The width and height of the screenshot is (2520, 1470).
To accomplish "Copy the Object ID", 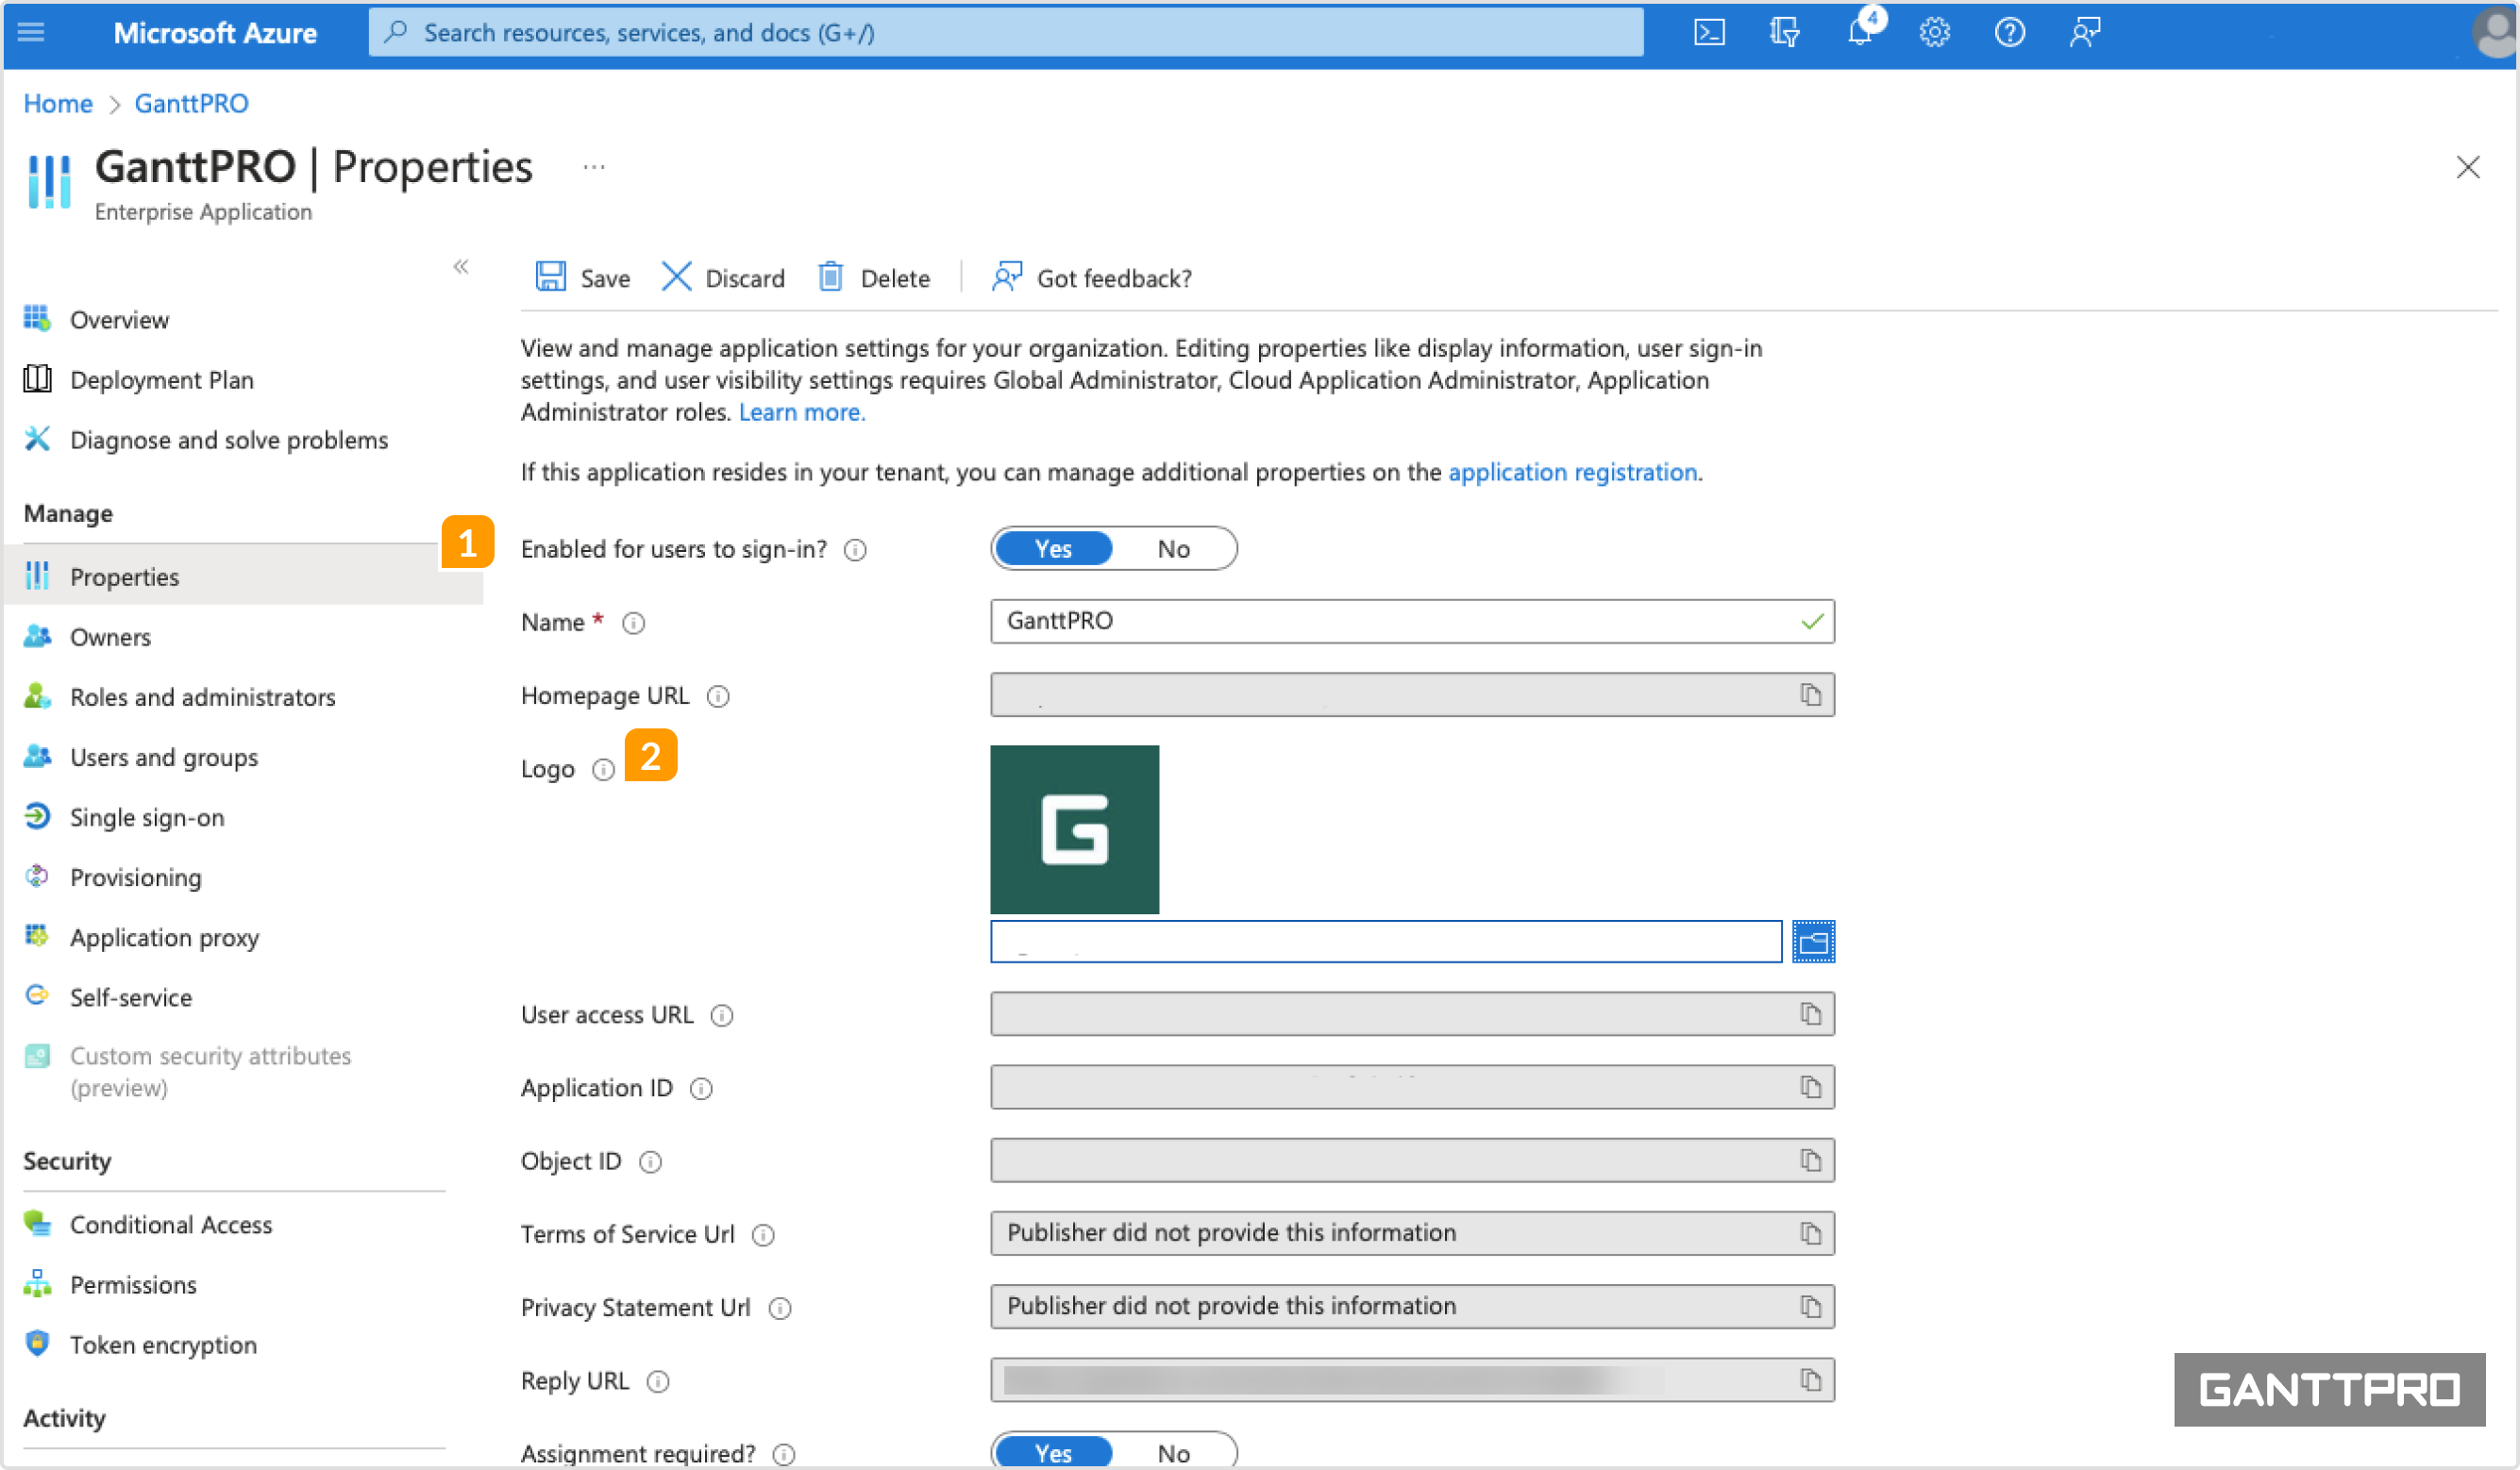I will pyautogui.click(x=1810, y=1160).
